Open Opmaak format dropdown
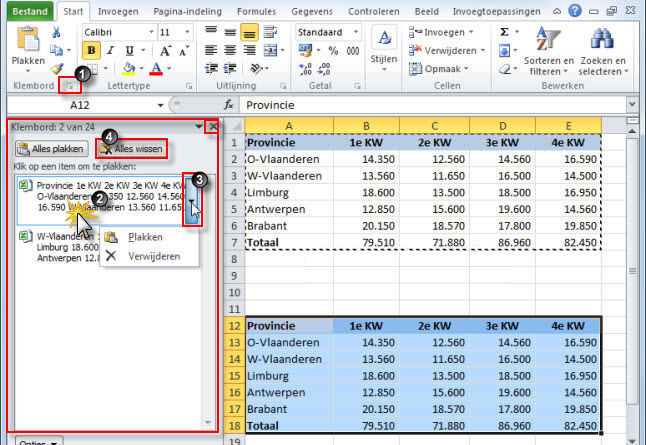646x445 pixels. click(439, 69)
